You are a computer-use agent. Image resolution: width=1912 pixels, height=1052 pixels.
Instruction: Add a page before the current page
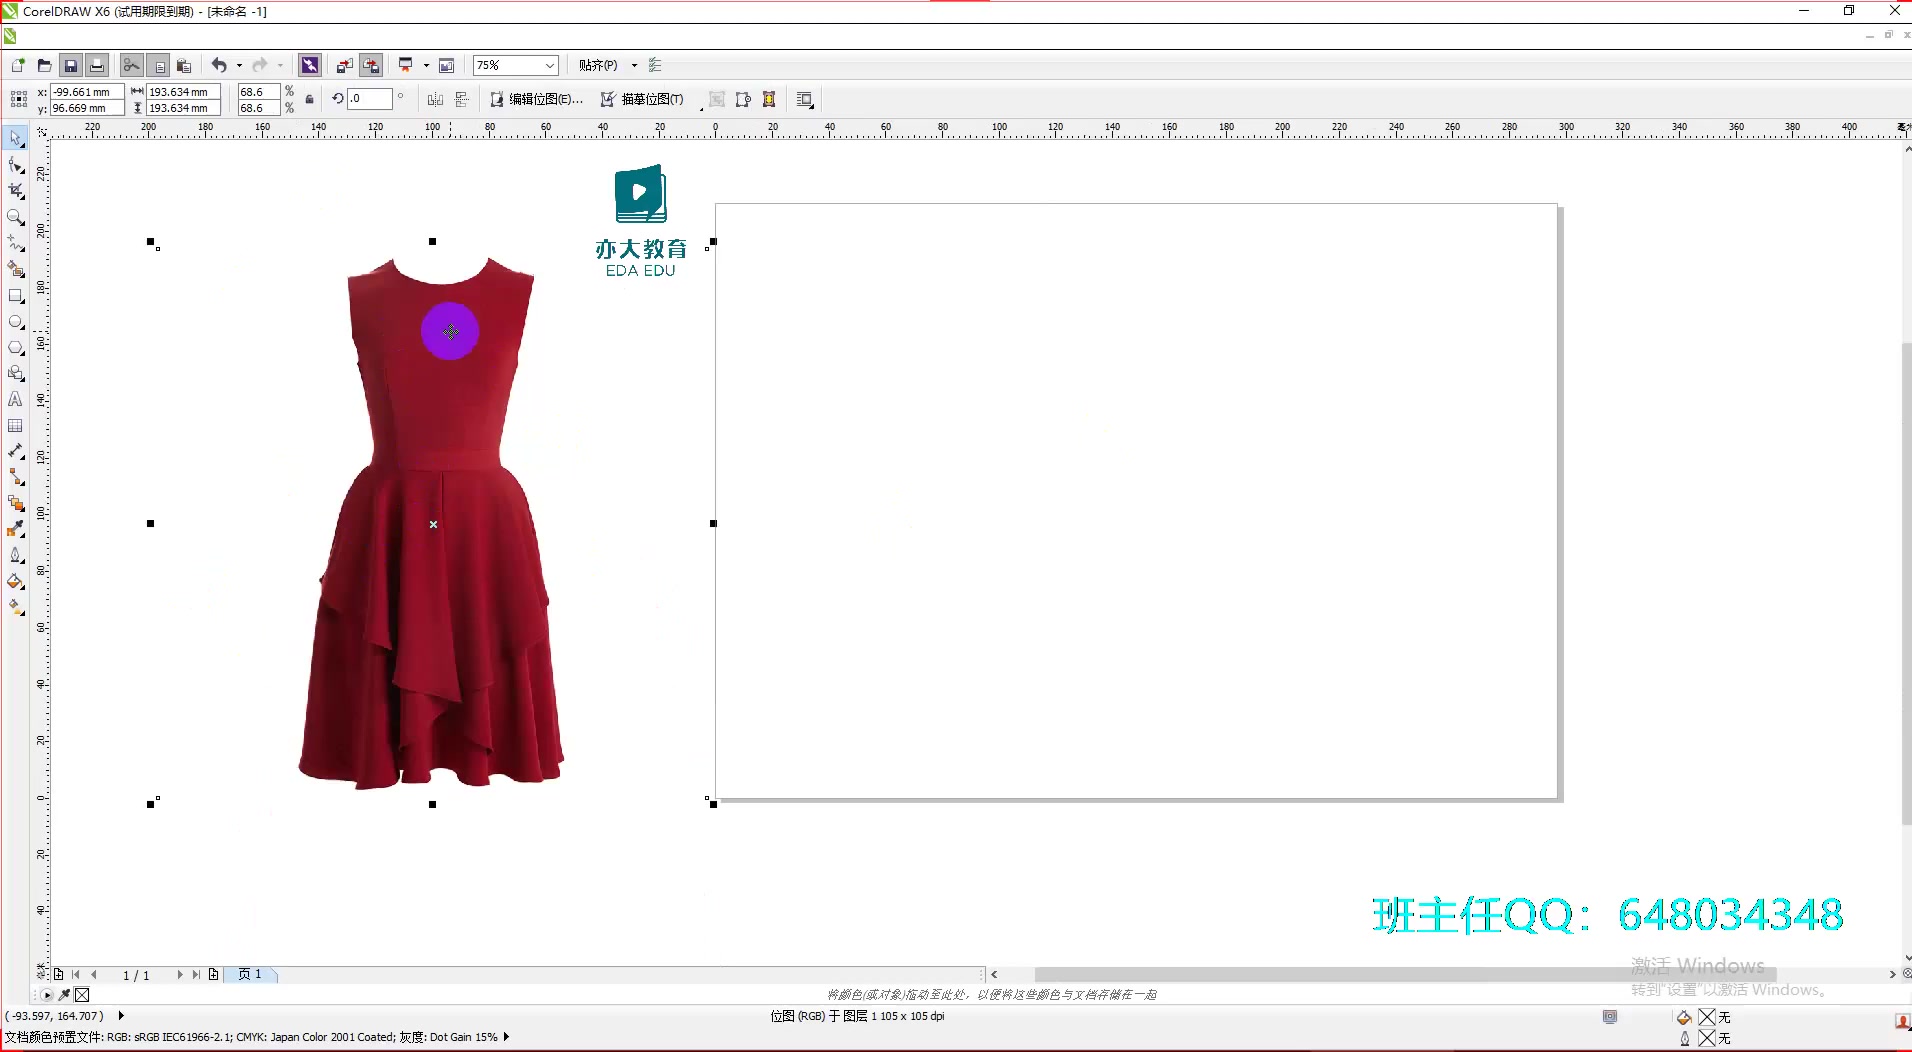coord(59,974)
